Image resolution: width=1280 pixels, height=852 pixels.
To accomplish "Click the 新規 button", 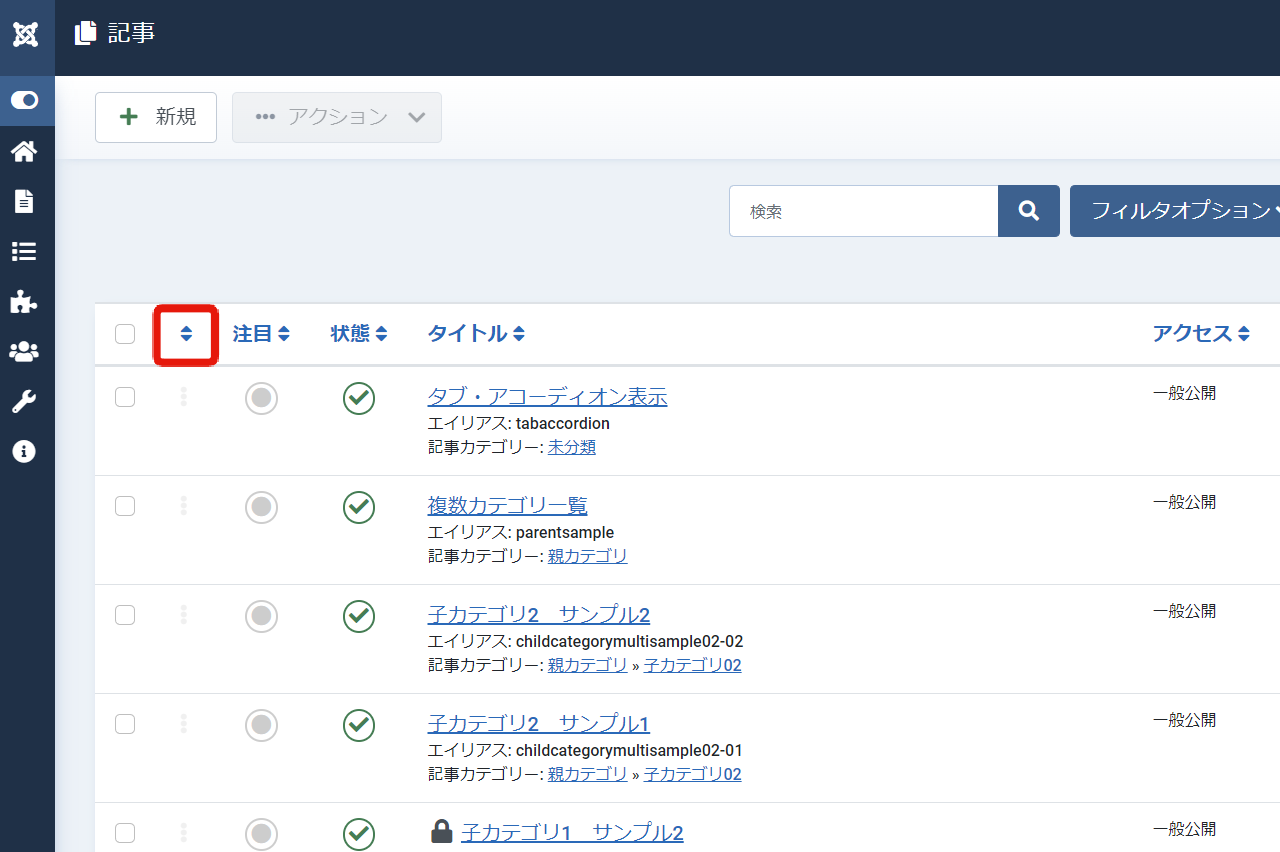I will (156, 117).
